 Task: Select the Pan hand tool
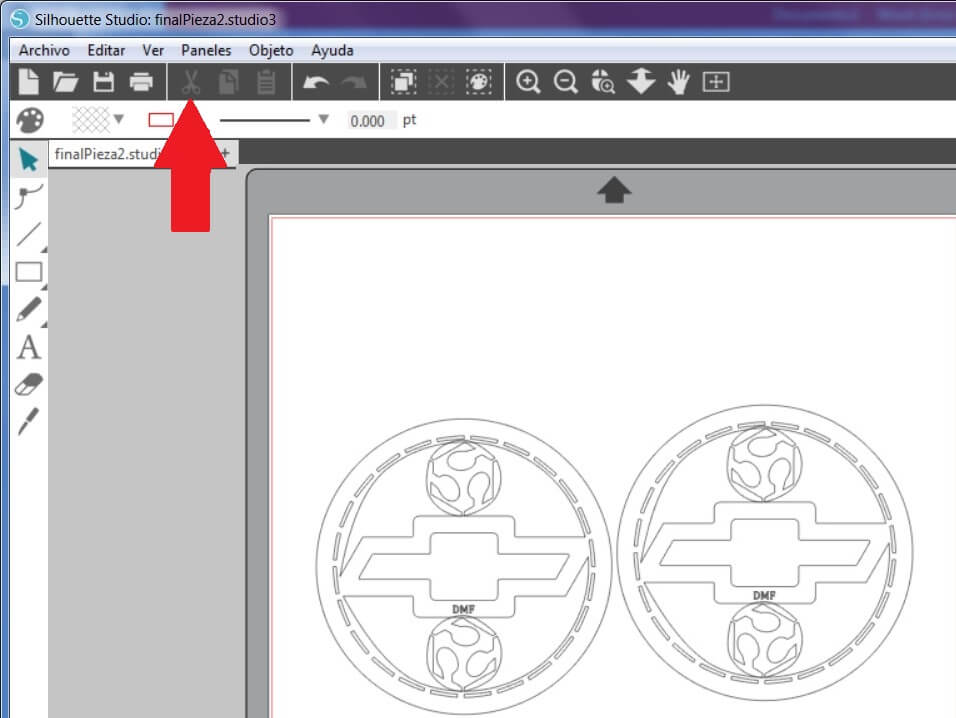(678, 82)
